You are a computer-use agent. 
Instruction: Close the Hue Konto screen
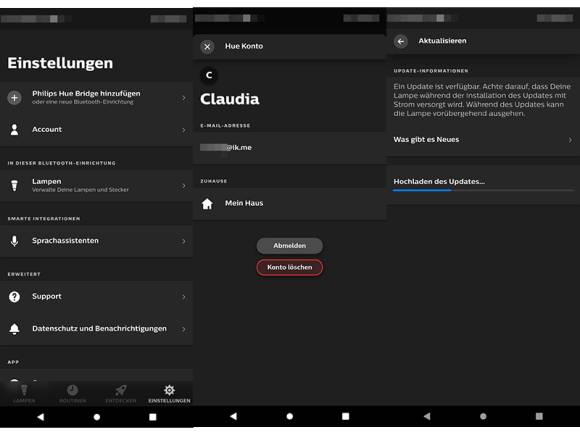coord(207,47)
